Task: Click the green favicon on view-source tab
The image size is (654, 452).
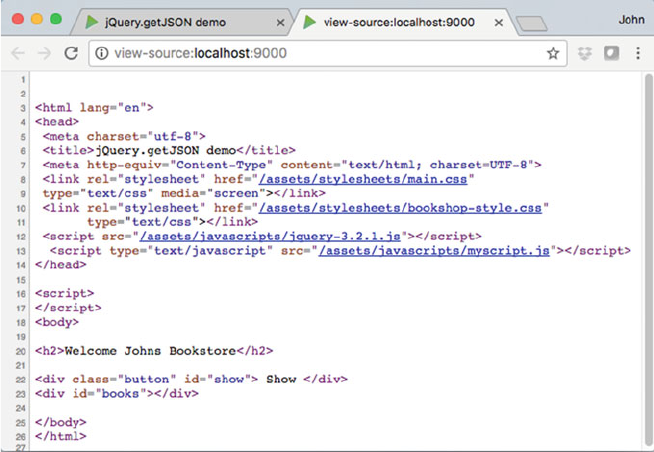Action: coord(309,22)
